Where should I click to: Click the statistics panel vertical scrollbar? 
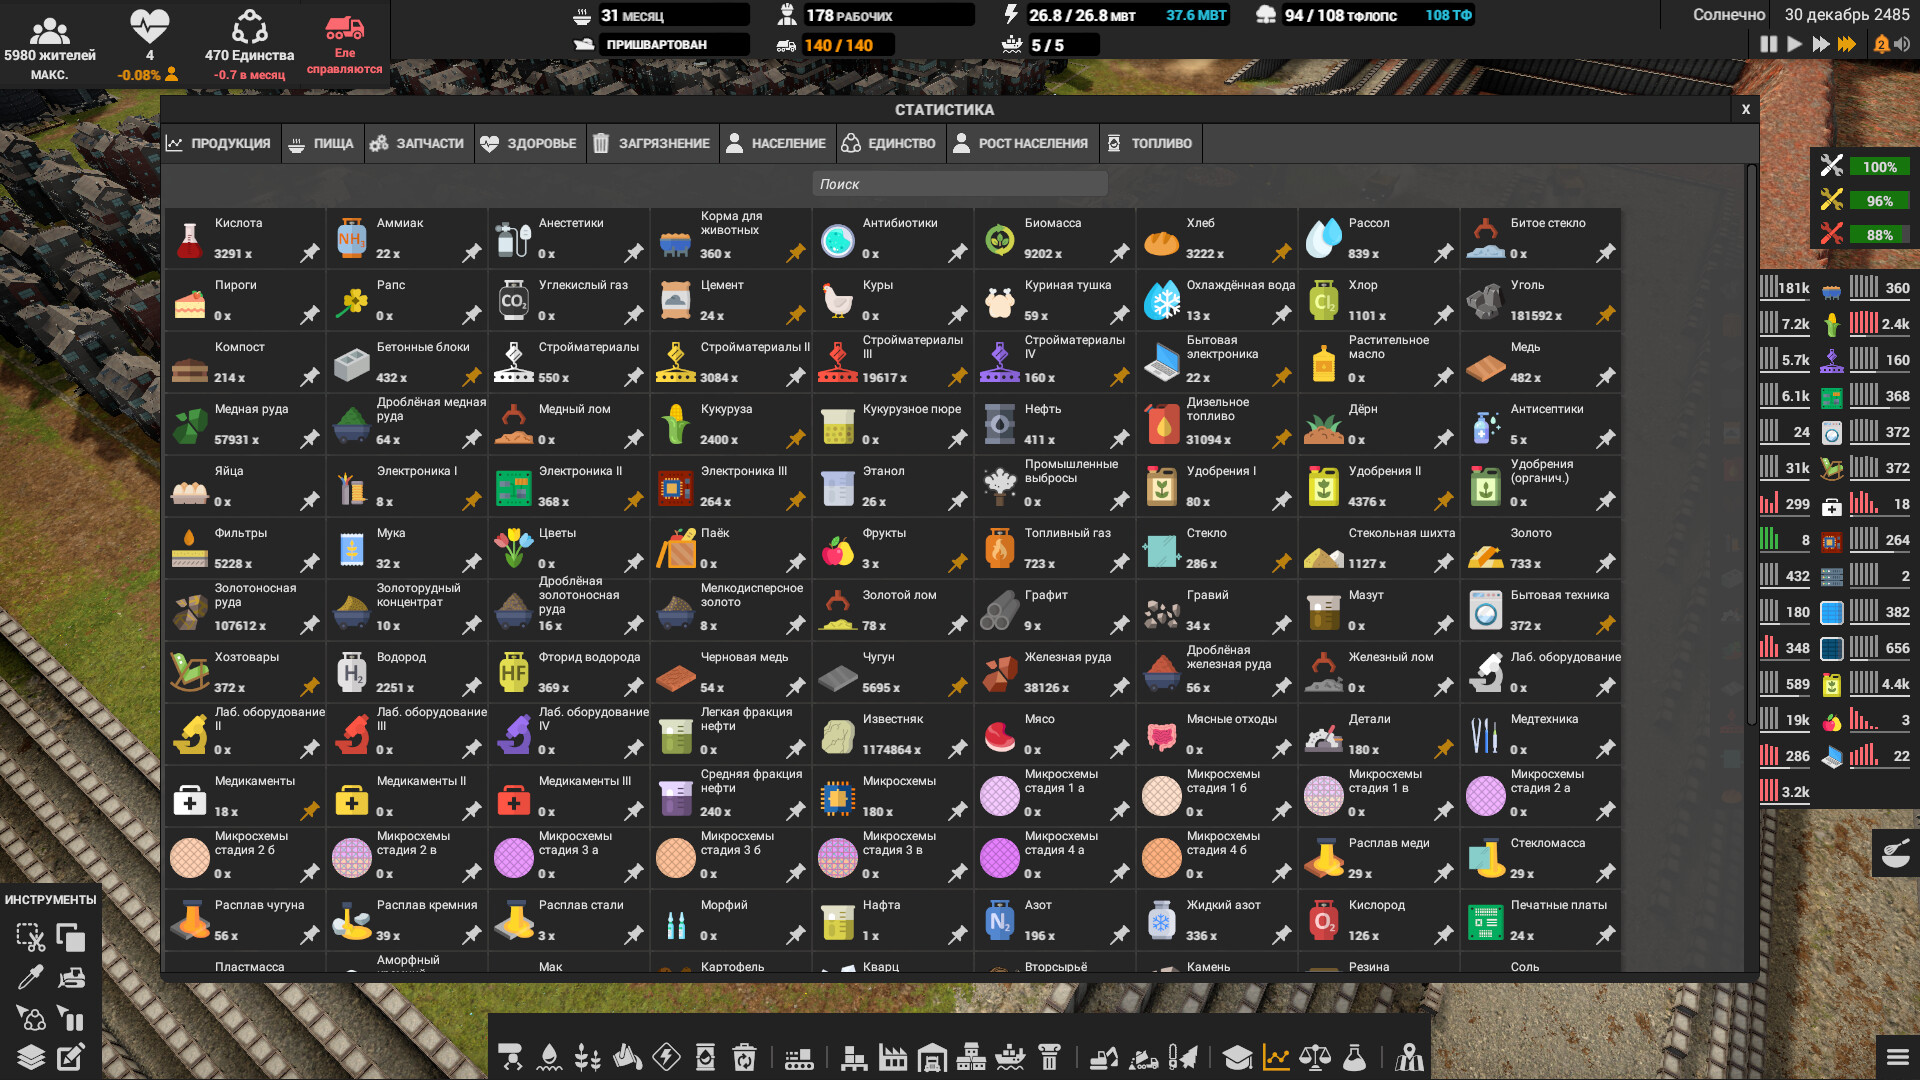[x=1751, y=445]
